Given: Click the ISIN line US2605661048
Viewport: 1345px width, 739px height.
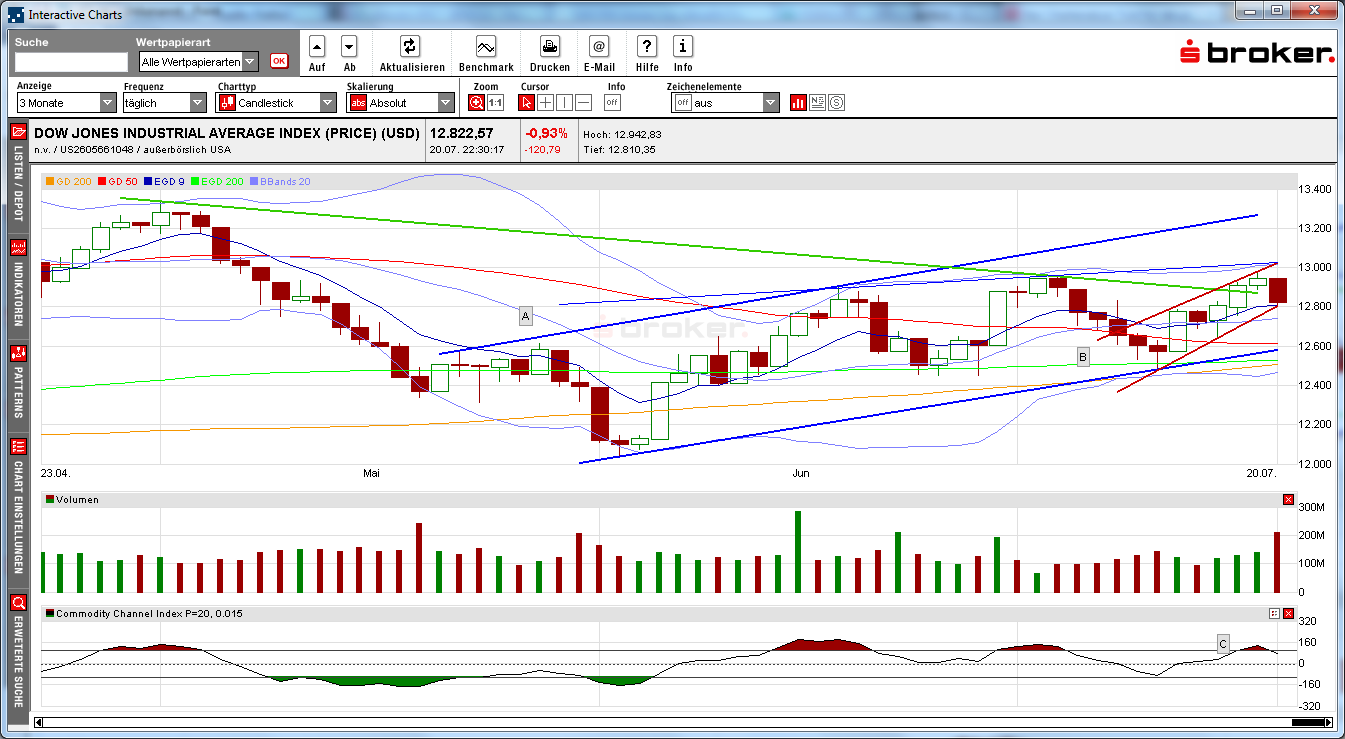Looking at the screenshot, I should click(x=132, y=150).
